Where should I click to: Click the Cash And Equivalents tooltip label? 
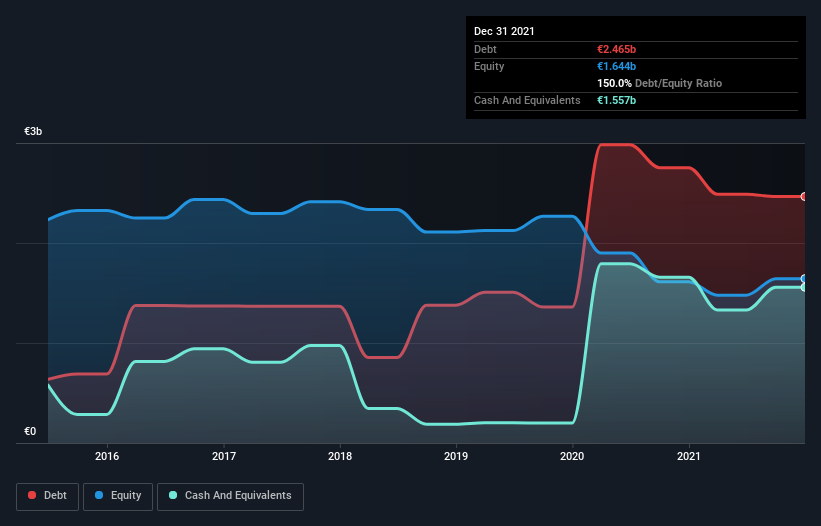[527, 100]
